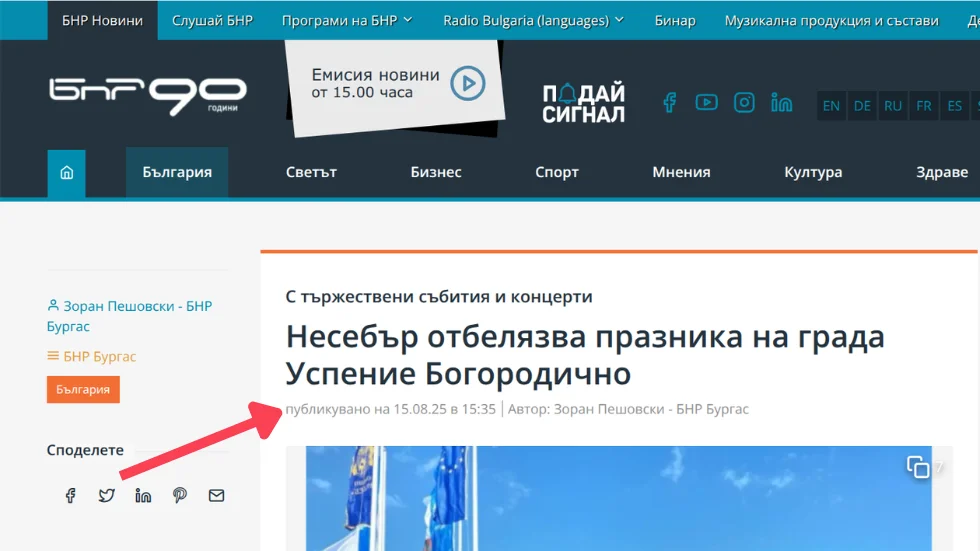Click orange България tag button

point(83,389)
